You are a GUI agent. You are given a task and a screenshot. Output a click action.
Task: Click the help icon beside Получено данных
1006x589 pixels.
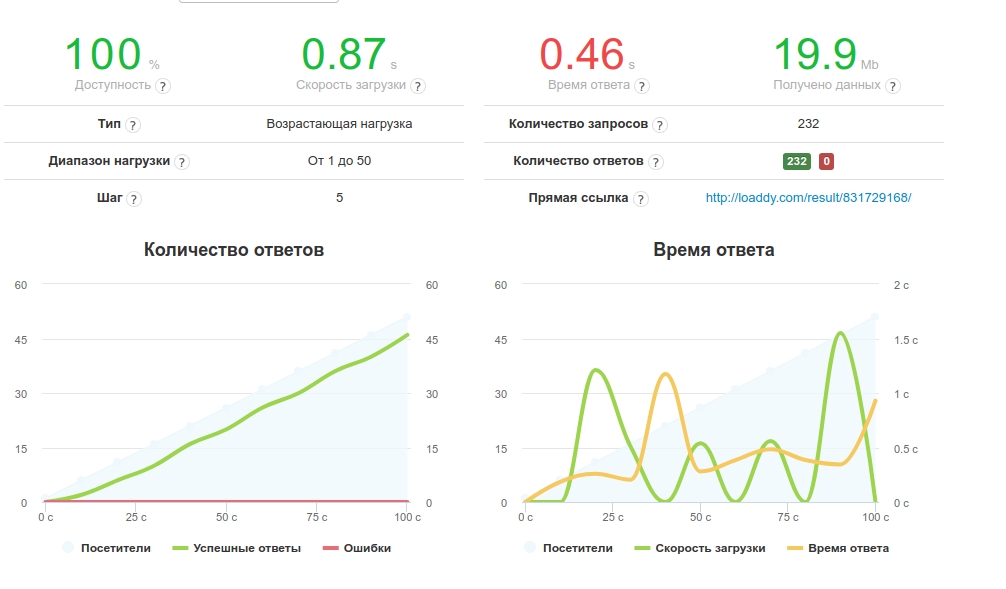(x=892, y=84)
